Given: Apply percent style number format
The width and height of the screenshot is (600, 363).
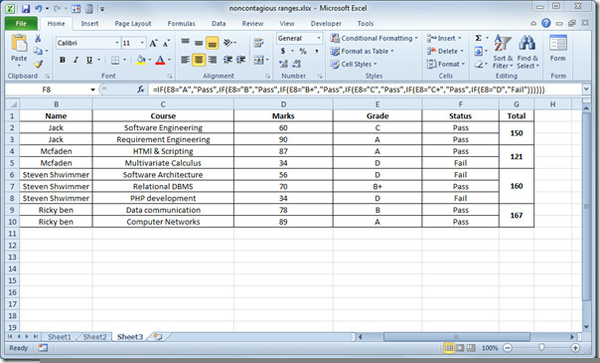Looking at the screenshot, I should (x=303, y=51).
